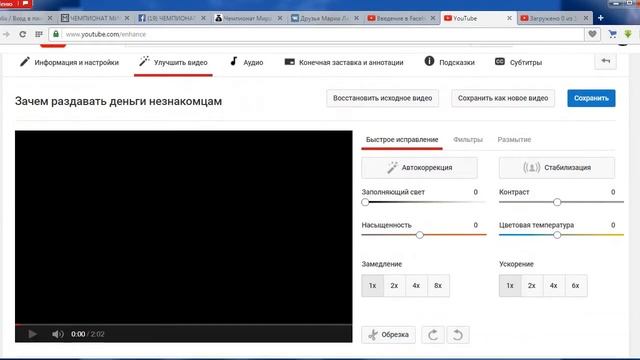
Task: Select 1x under Замедление
Action: point(373,286)
